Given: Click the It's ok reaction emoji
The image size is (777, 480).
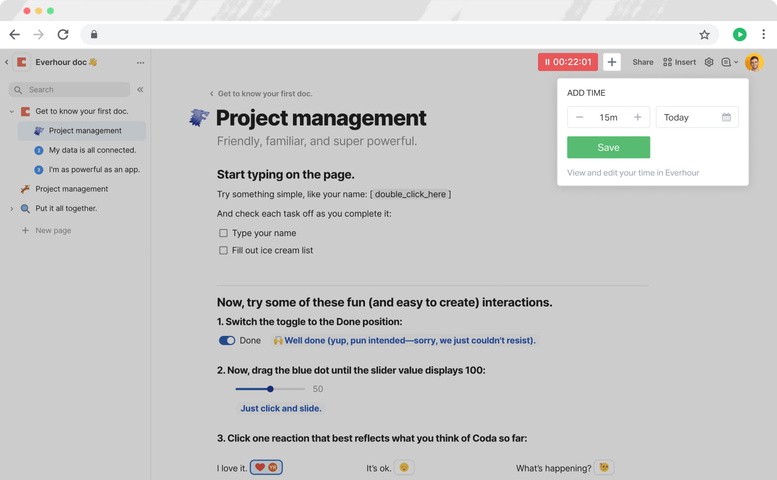Looking at the screenshot, I should pyautogui.click(x=404, y=467).
